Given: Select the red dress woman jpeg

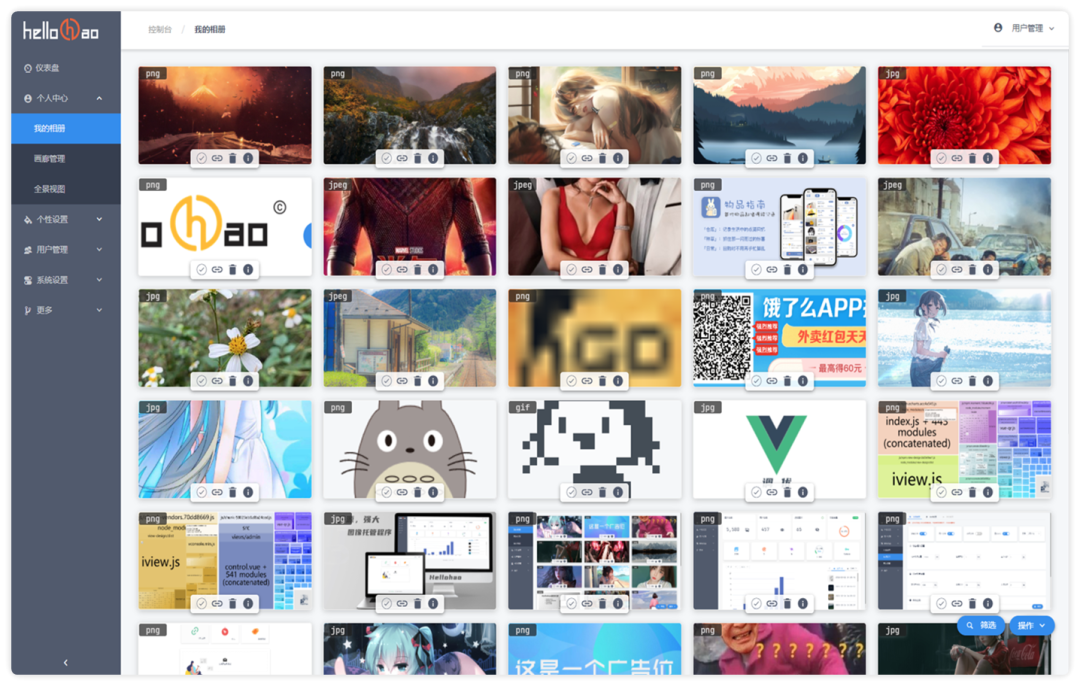Looking at the screenshot, I should point(571,269).
